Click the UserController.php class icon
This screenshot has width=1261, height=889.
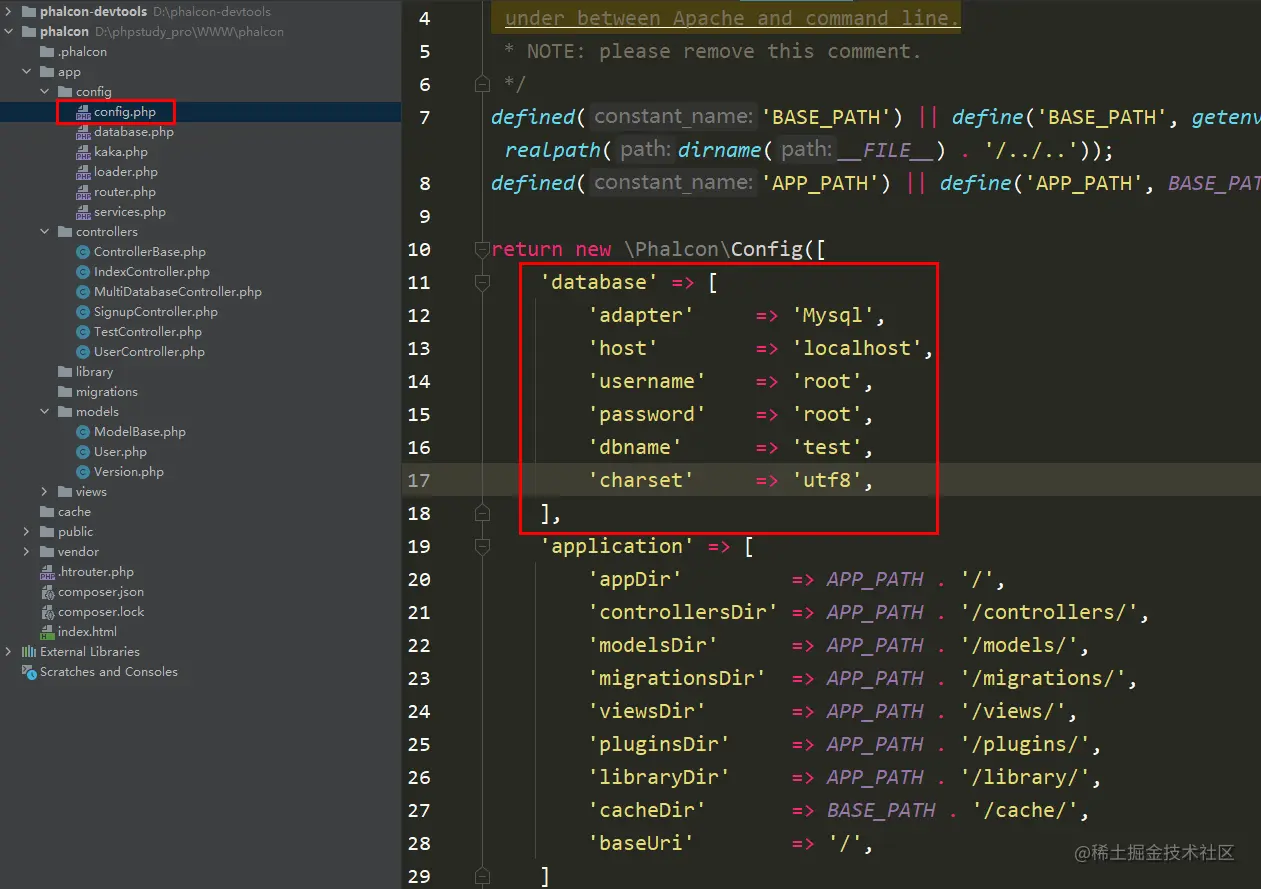click(84, 352)
